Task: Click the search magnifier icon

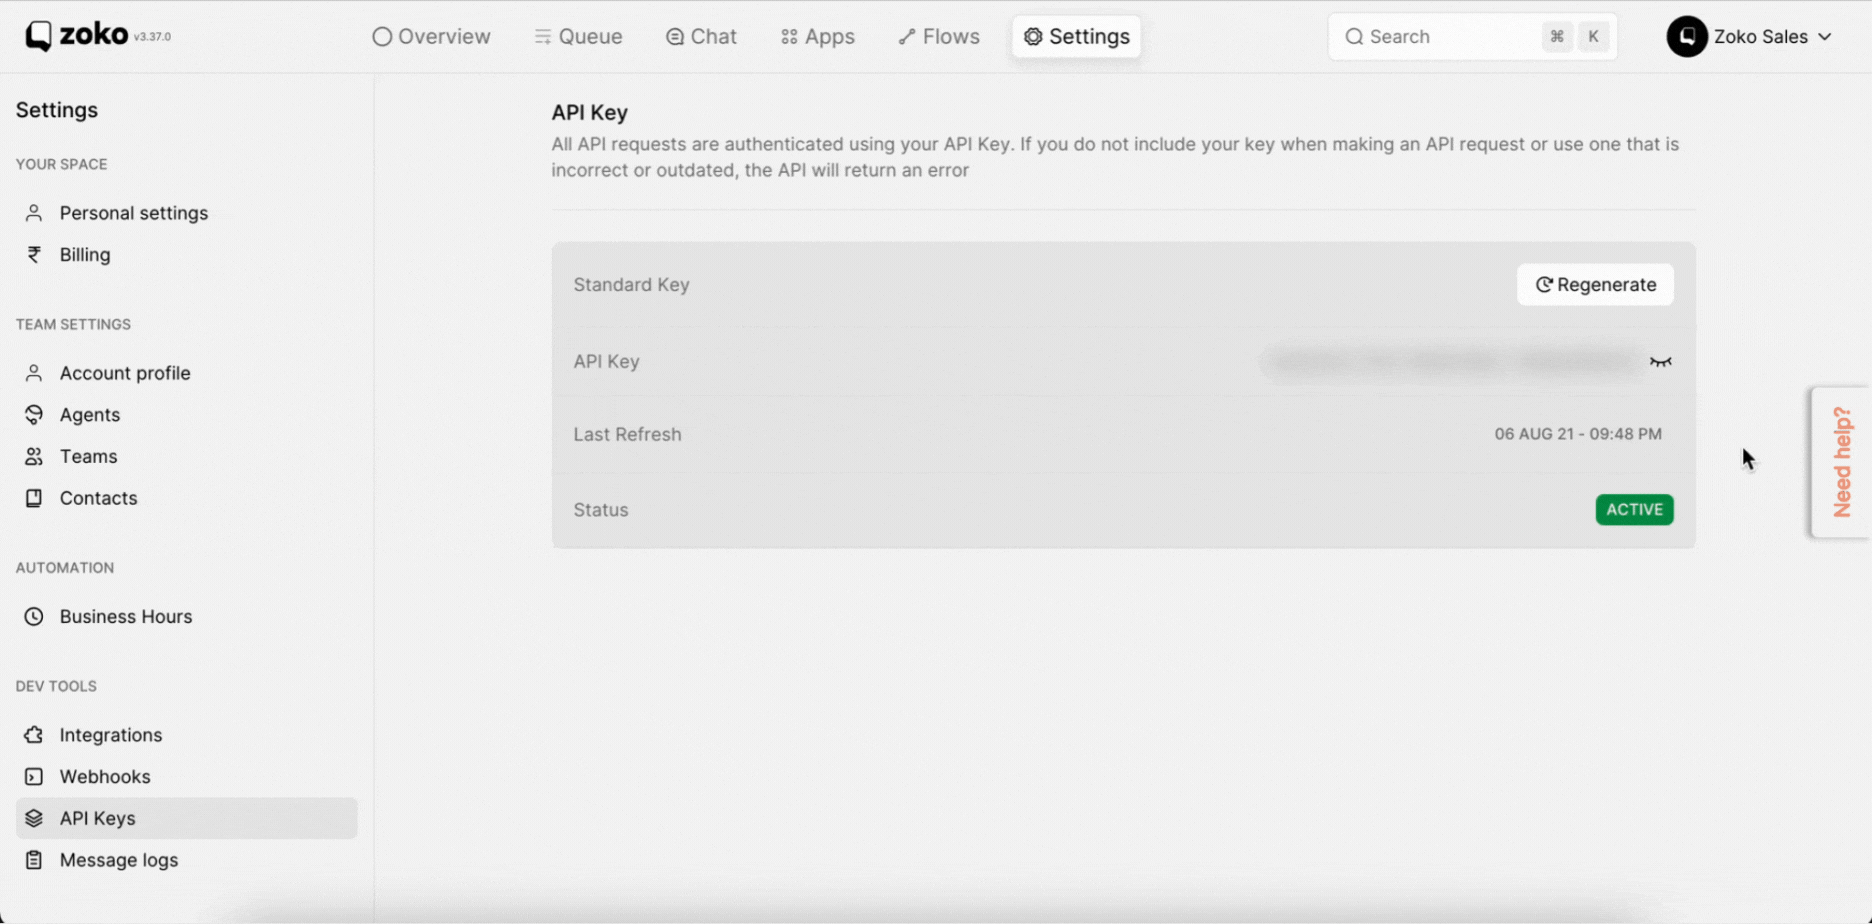Action: 1354,37
